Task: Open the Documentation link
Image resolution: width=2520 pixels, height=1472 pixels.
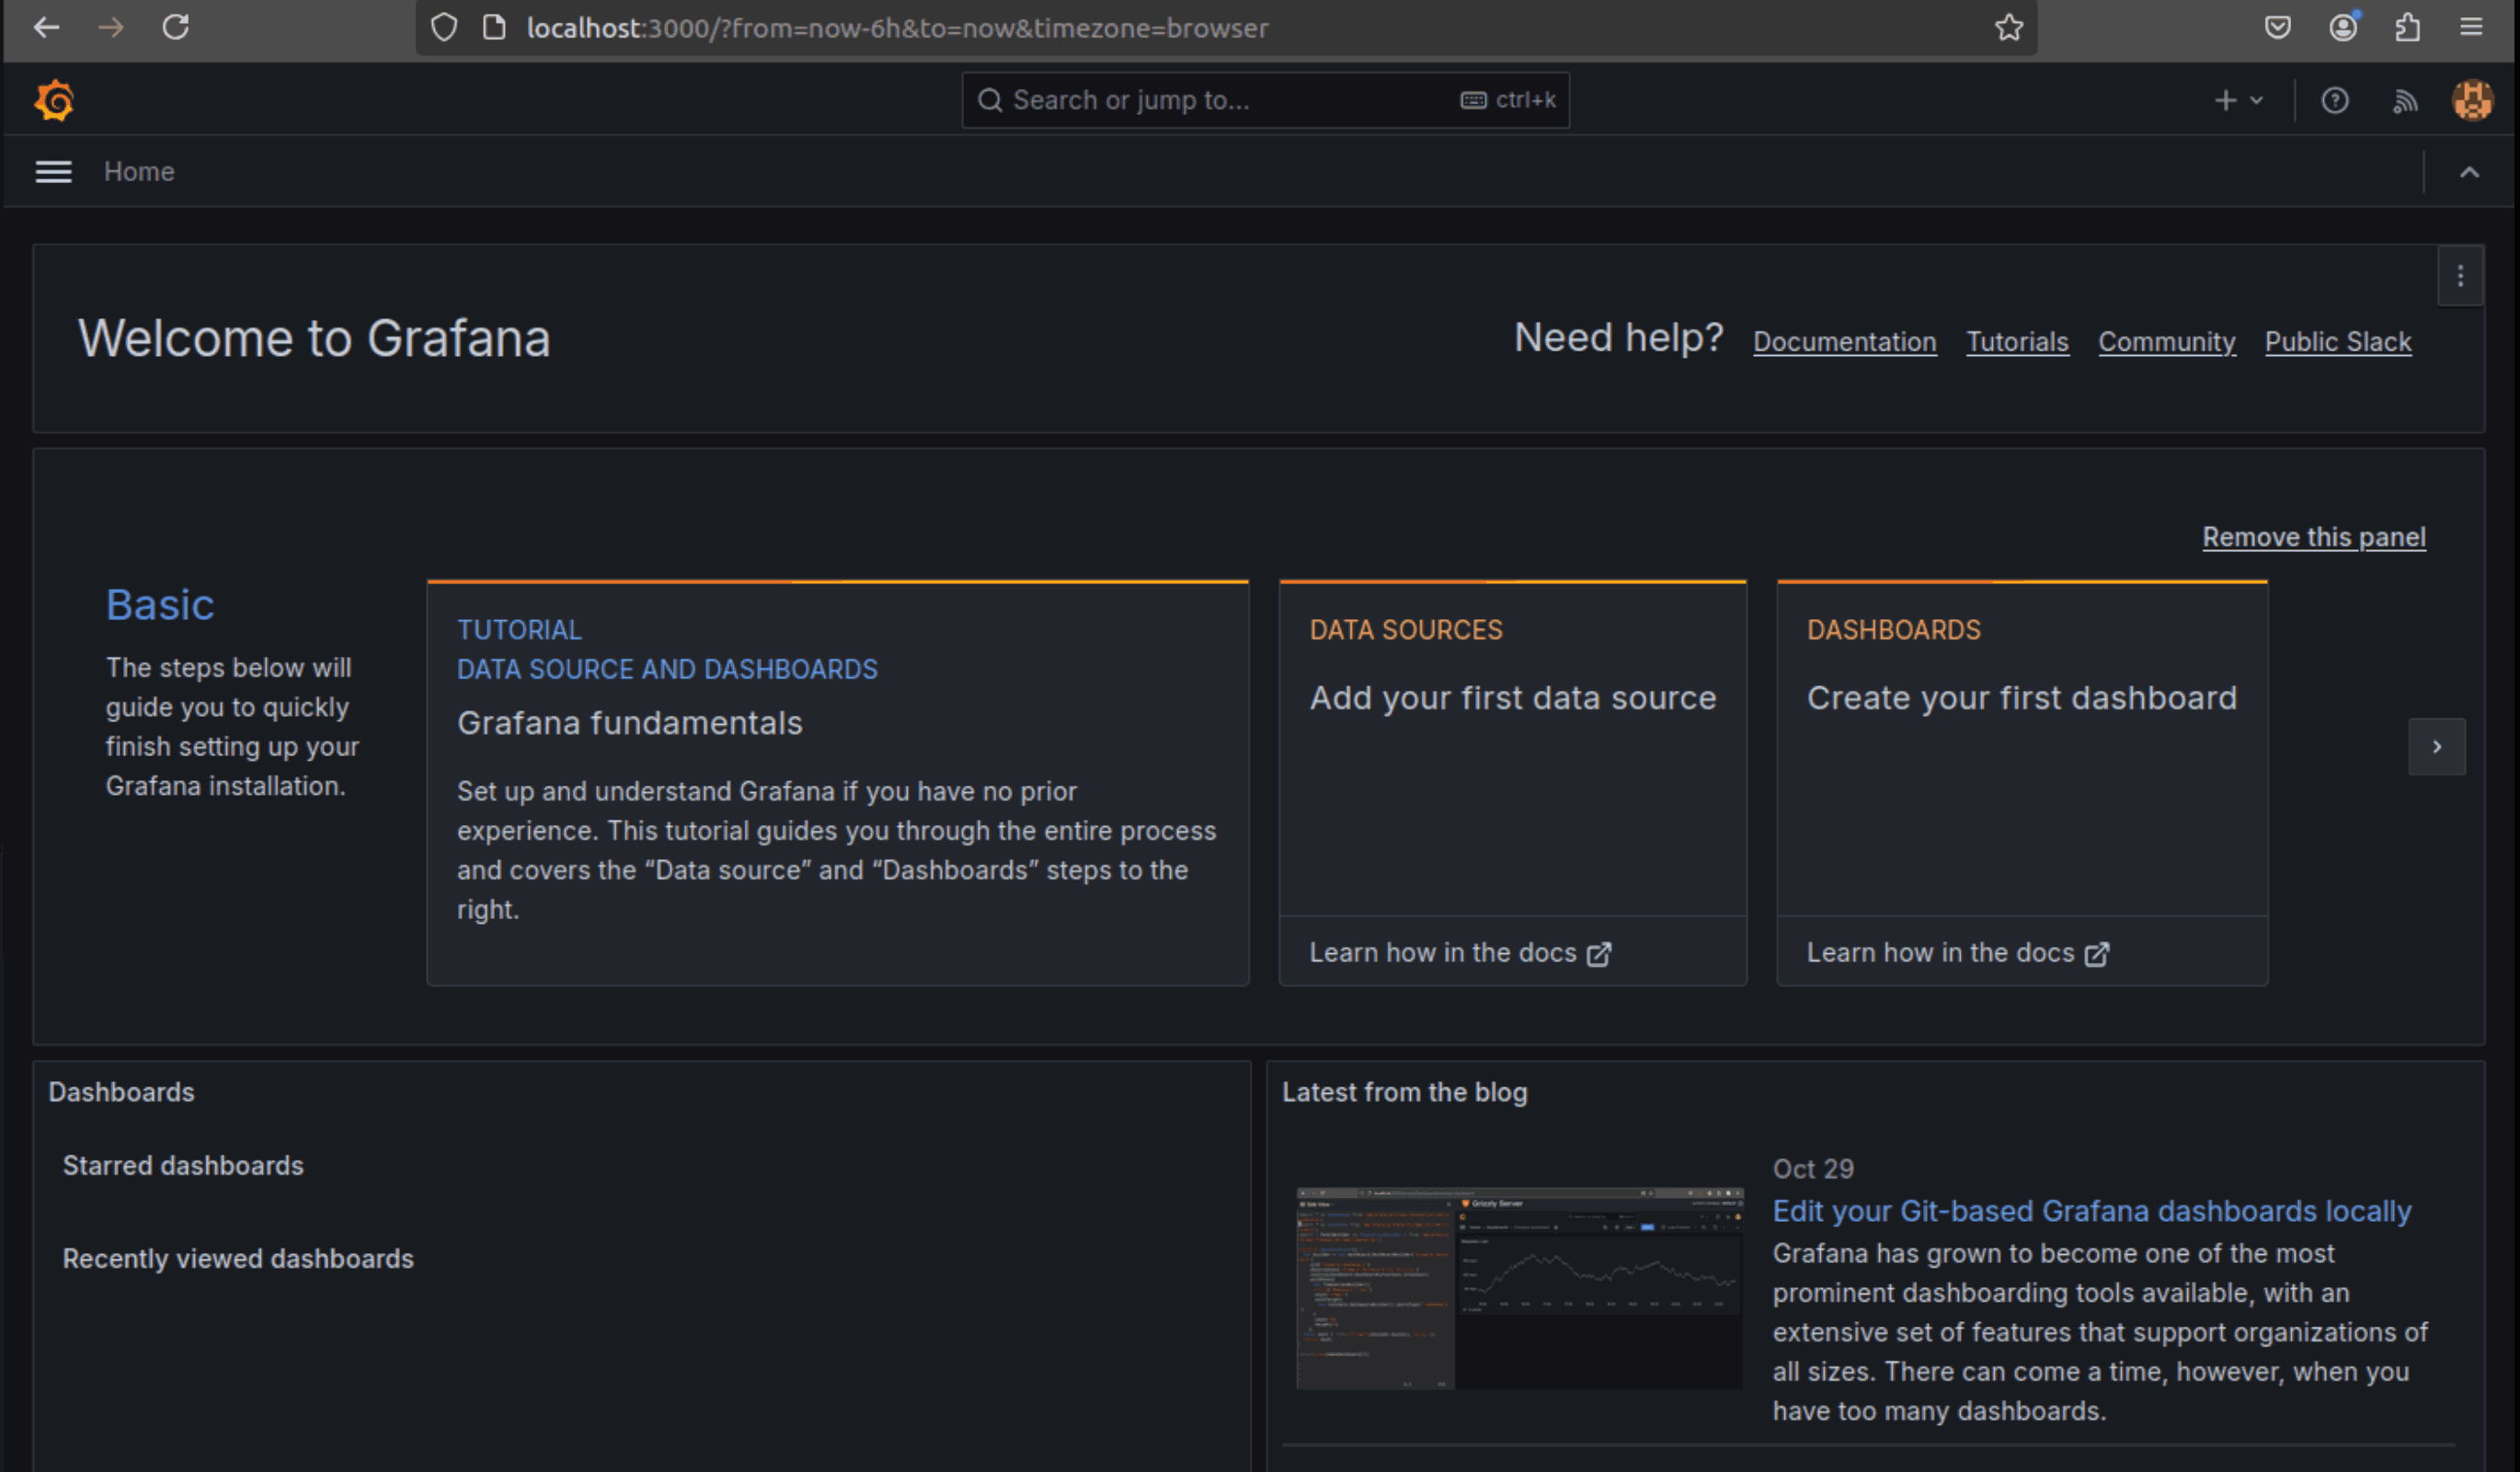Action: (x=1844, y=341)
